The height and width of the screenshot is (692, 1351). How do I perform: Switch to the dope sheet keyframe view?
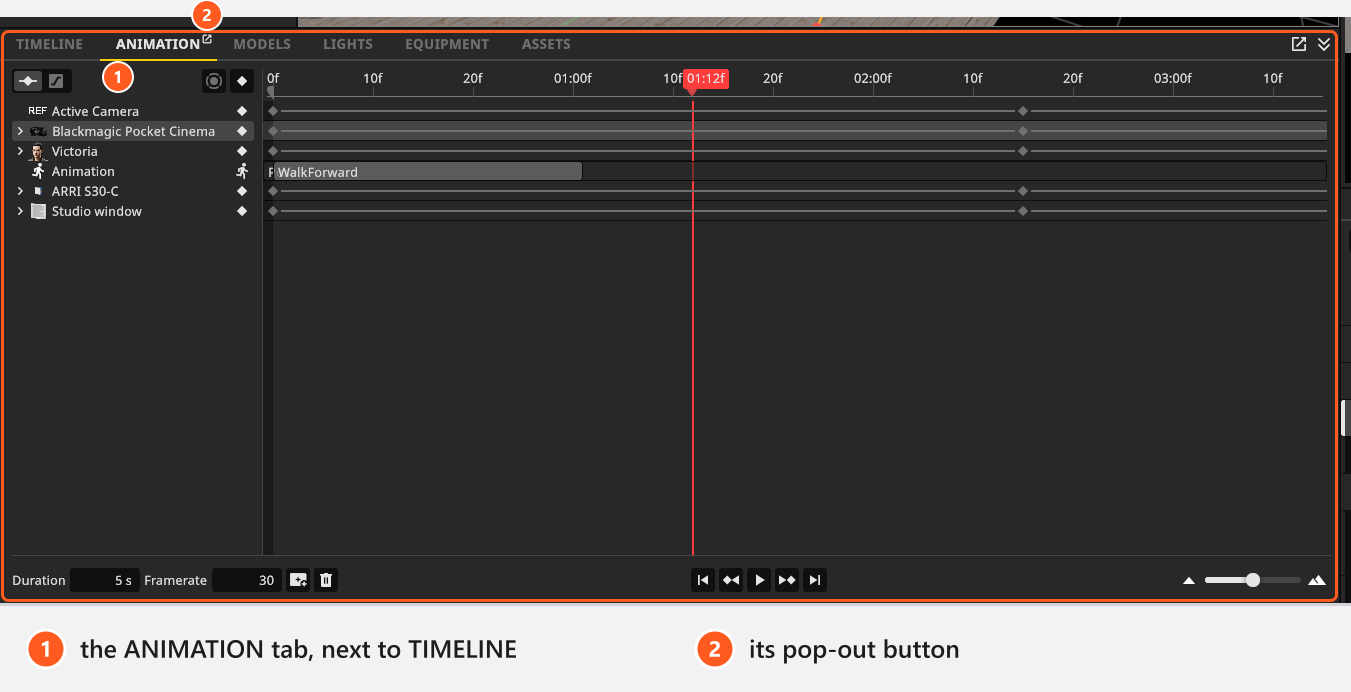[x=28, y=81]
